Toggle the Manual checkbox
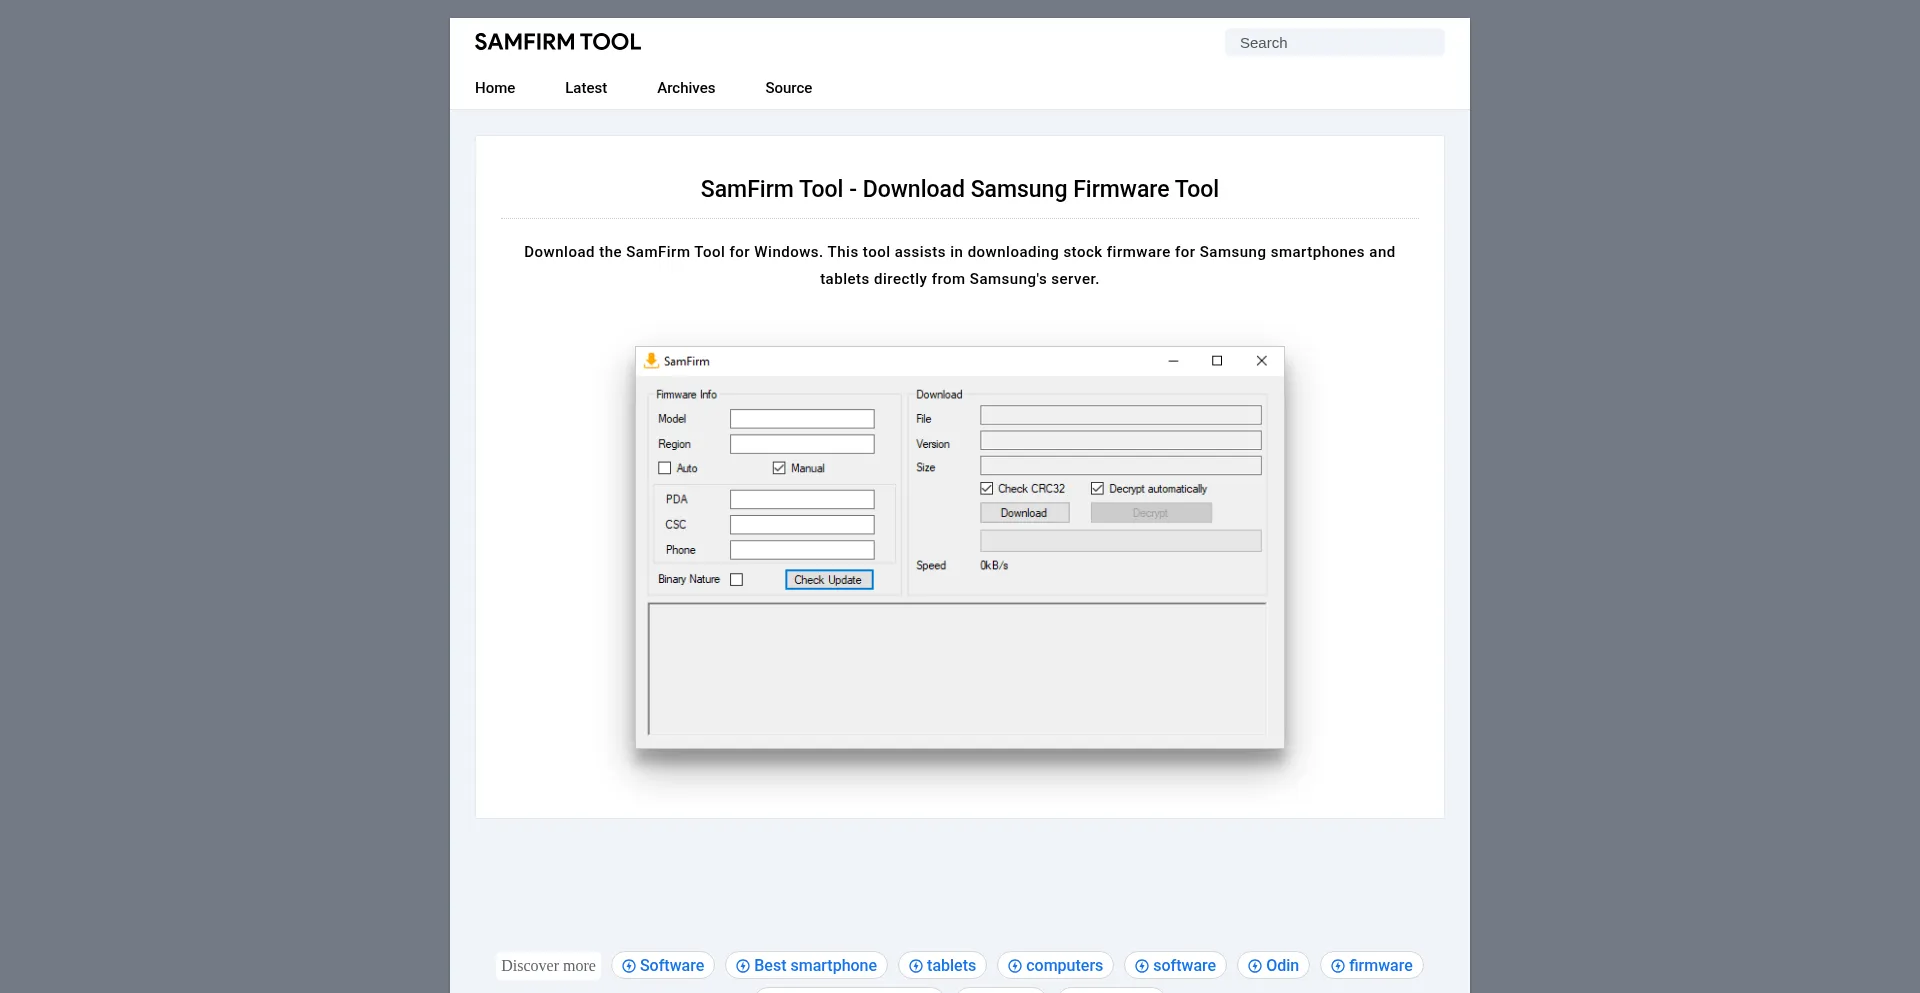The width and height of the screenshot is (1920, 993). pyautogui.click(x=779, y=468)
